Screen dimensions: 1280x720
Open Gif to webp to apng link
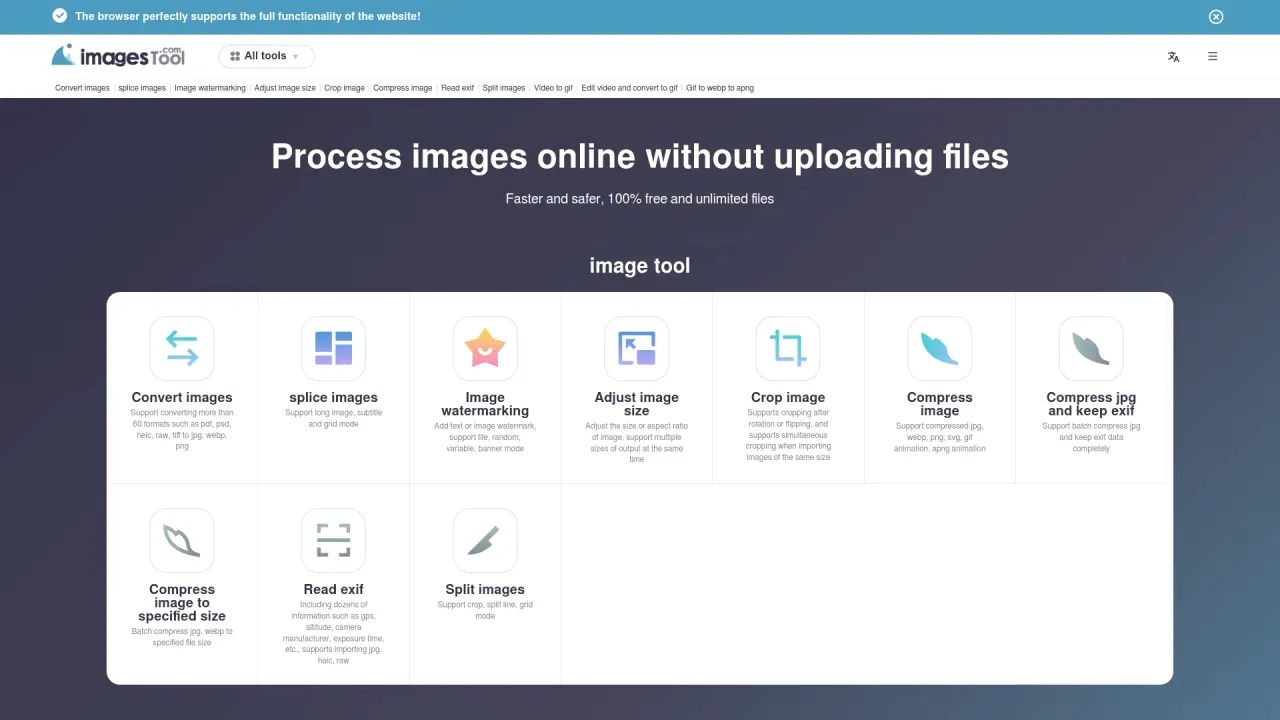click(720, 88)
